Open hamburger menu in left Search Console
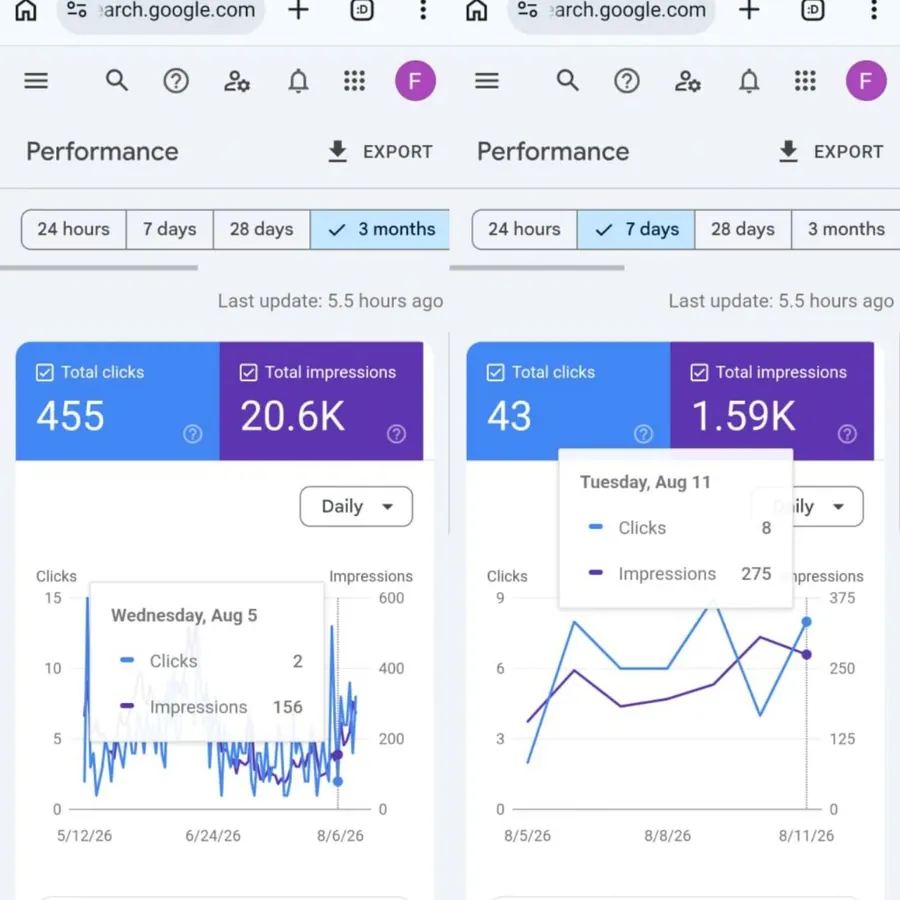Image resolution: width=900 pixels, height=900 pixels. coord(36,81)
